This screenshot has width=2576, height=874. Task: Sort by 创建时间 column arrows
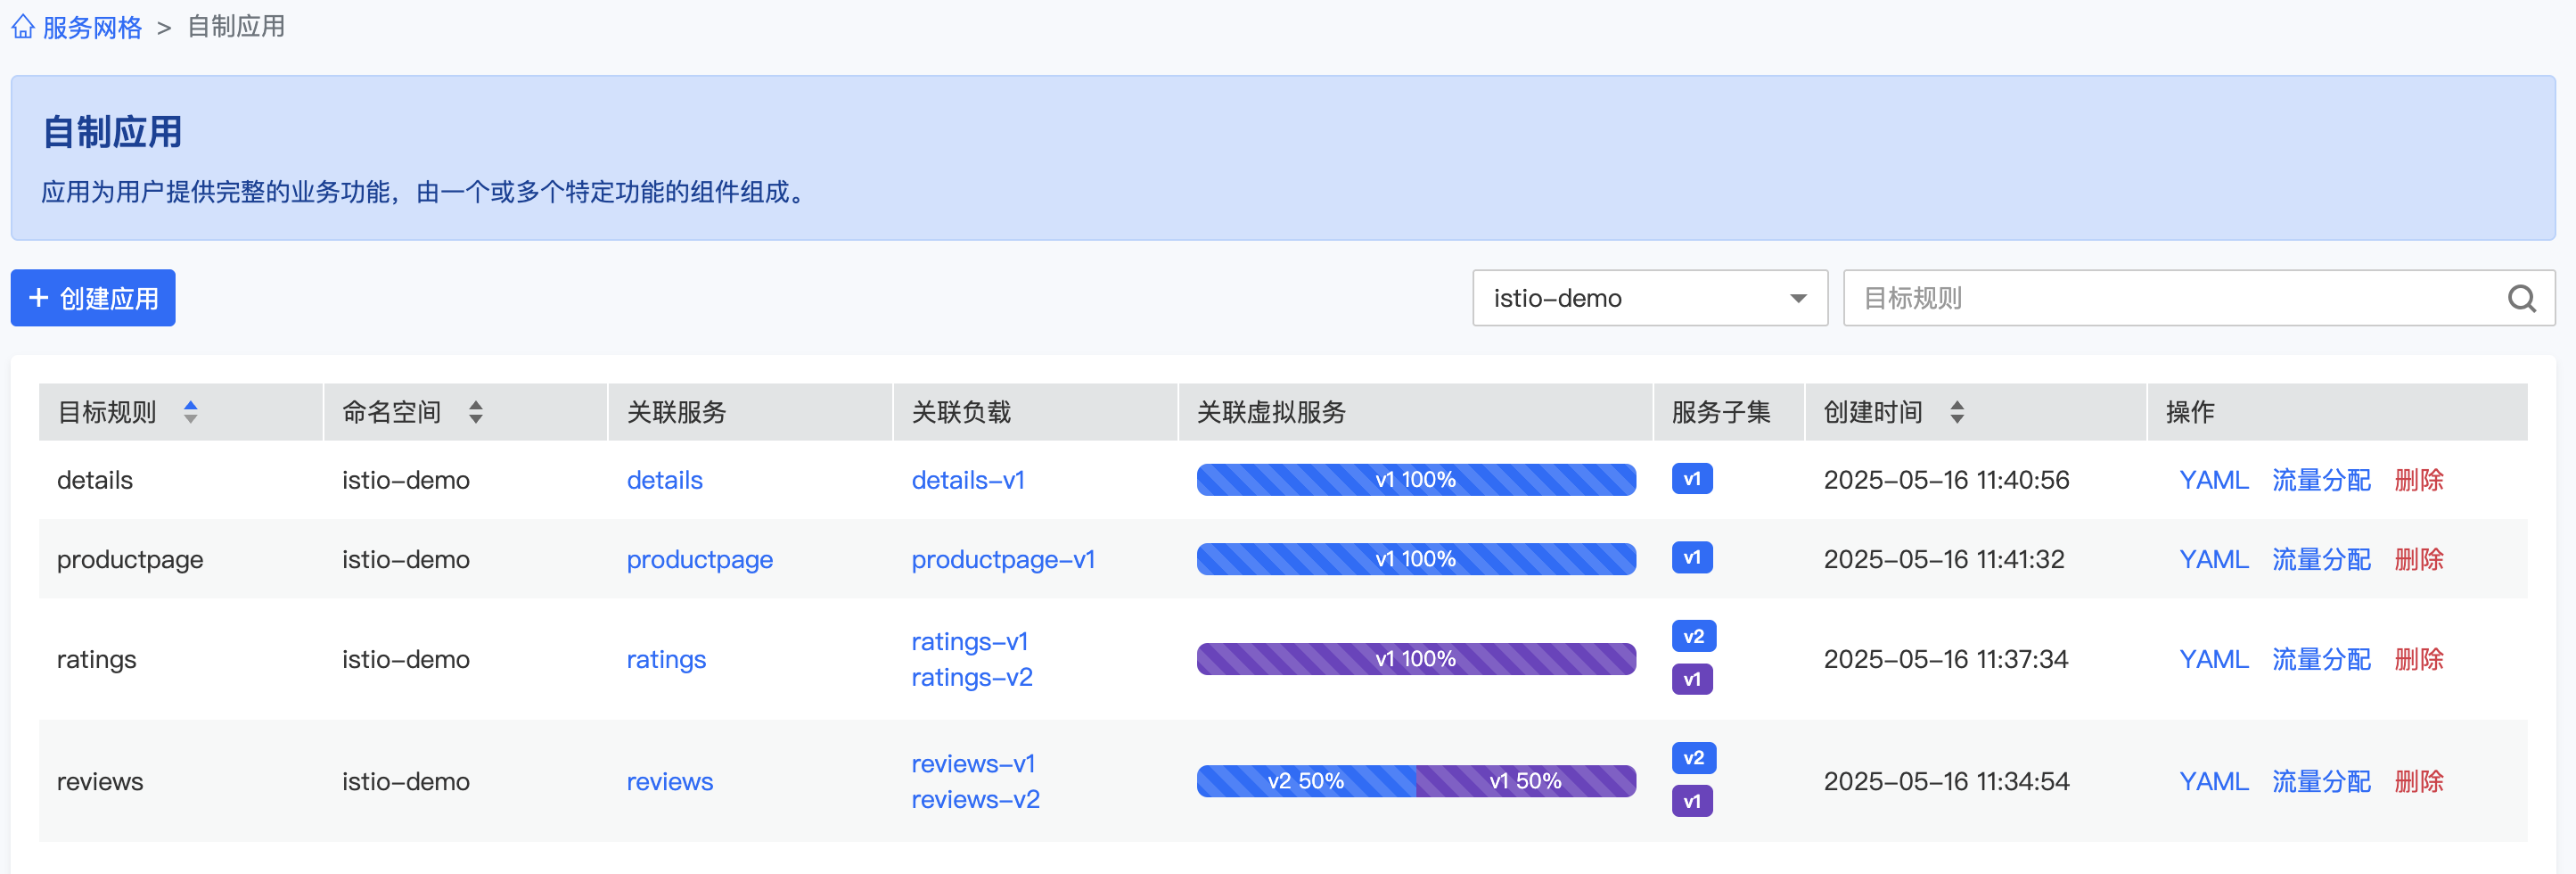coord(1957,412)
